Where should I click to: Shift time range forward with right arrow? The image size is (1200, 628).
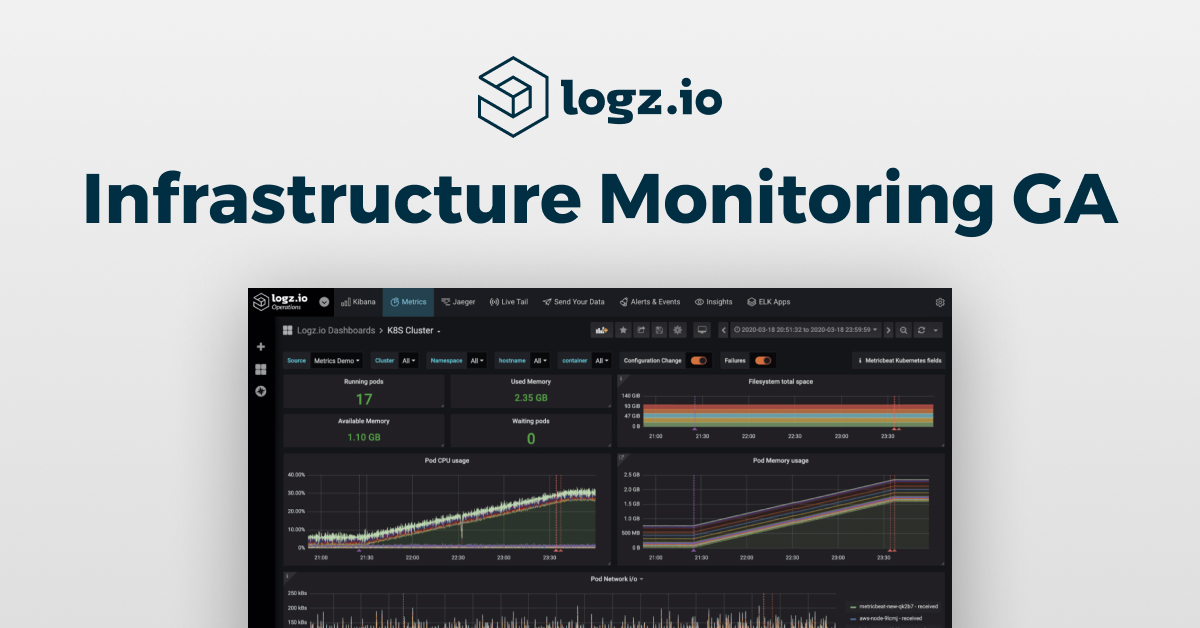tap(888, 330)
